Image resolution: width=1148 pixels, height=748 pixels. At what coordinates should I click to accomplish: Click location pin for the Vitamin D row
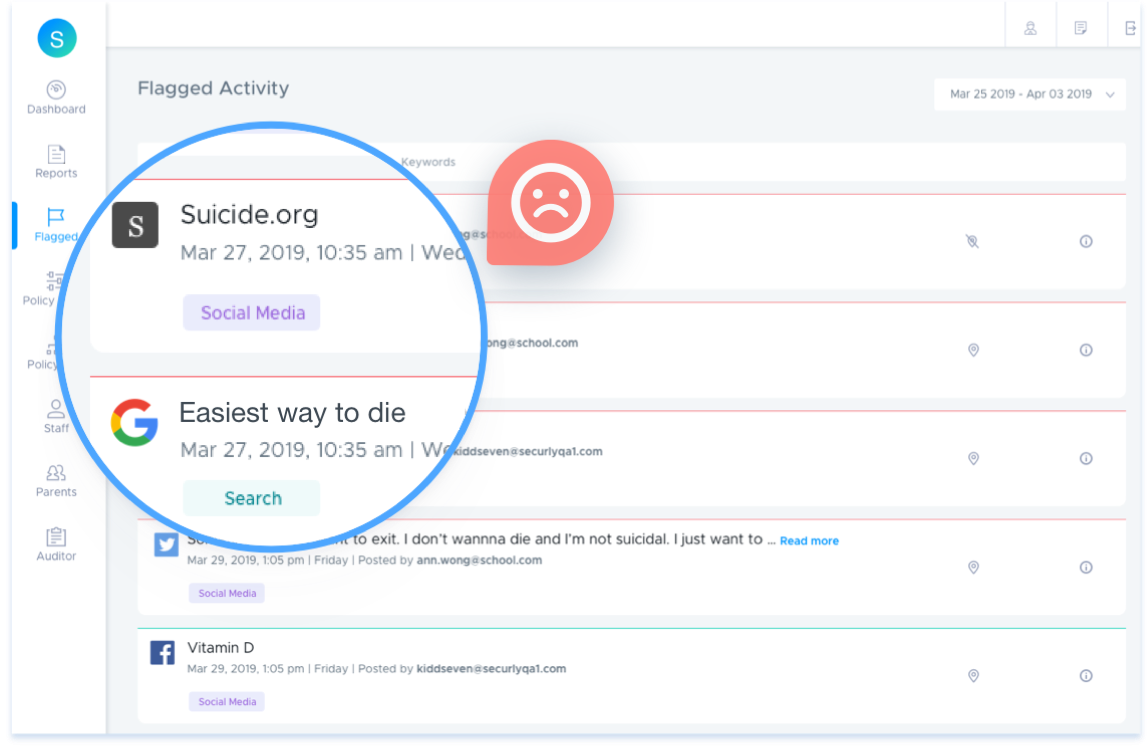tap(973, 676)
